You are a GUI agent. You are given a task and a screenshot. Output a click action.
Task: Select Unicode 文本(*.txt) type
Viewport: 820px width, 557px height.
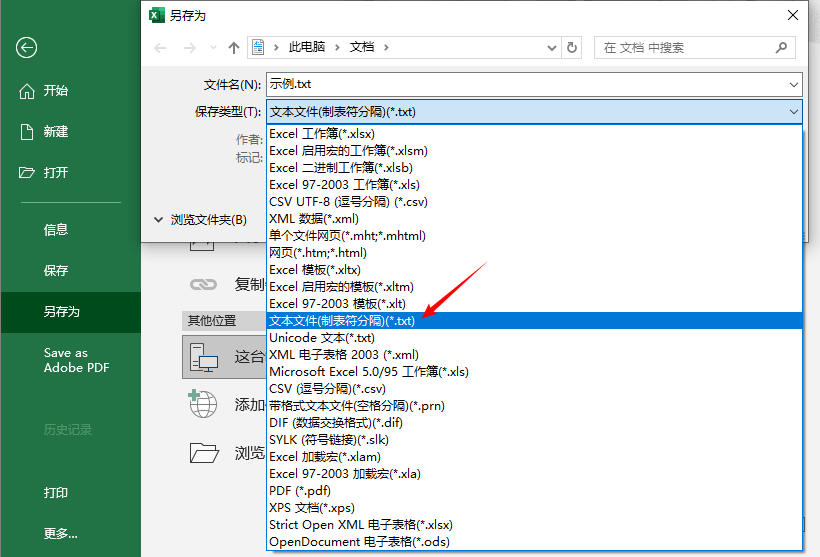click(534, 338)
